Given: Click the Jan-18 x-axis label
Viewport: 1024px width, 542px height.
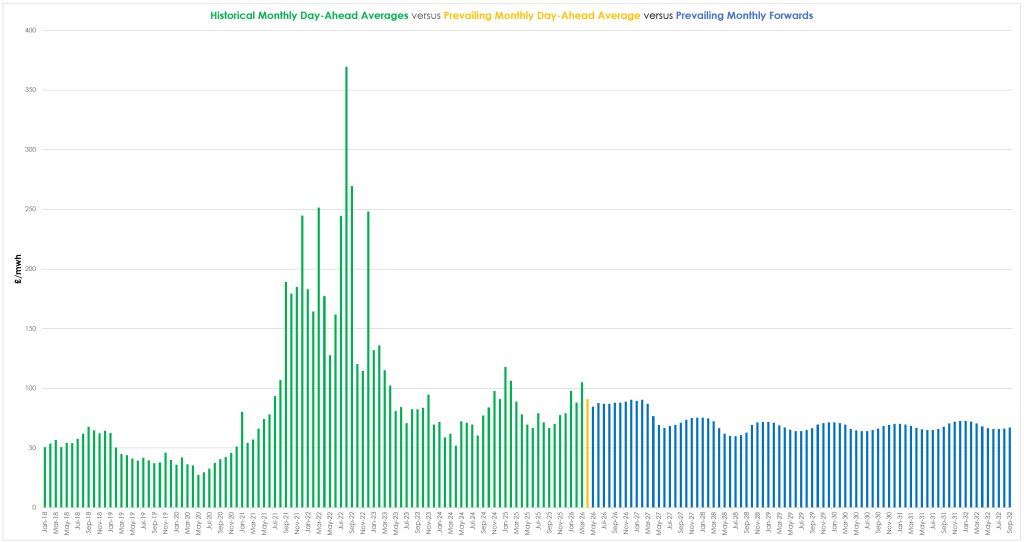Looking at the screenshot, I should (45, 523).
